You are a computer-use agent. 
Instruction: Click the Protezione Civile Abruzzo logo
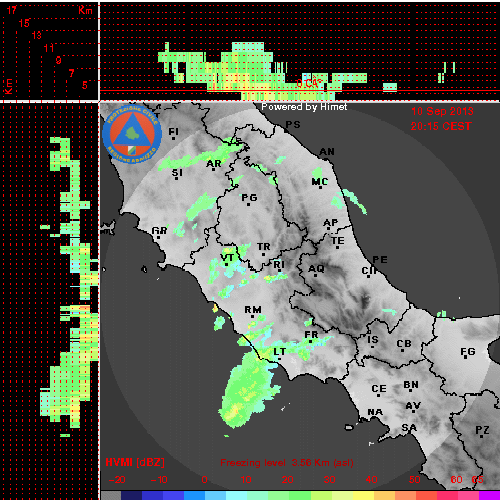[x=132, y=134]
